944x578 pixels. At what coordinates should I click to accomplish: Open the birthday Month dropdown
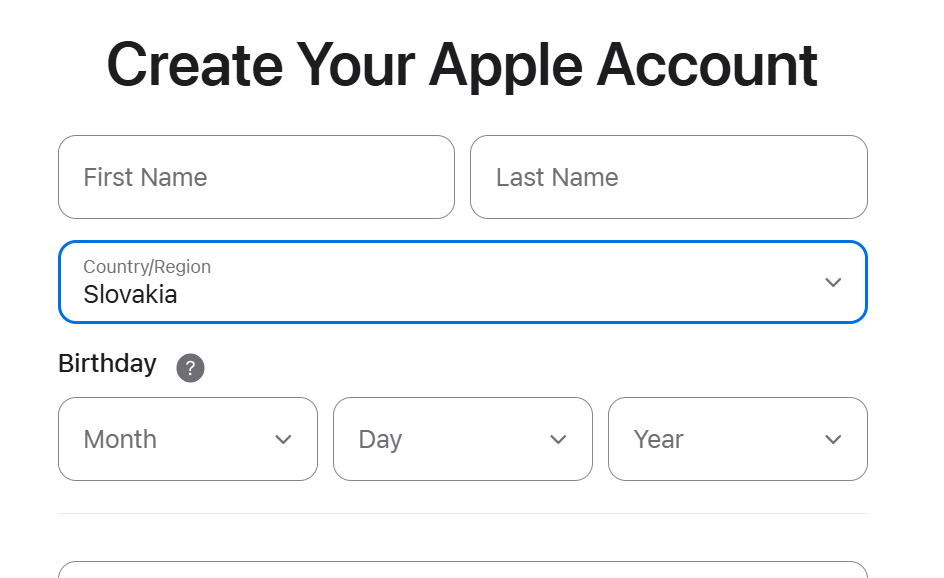point(188,439)
